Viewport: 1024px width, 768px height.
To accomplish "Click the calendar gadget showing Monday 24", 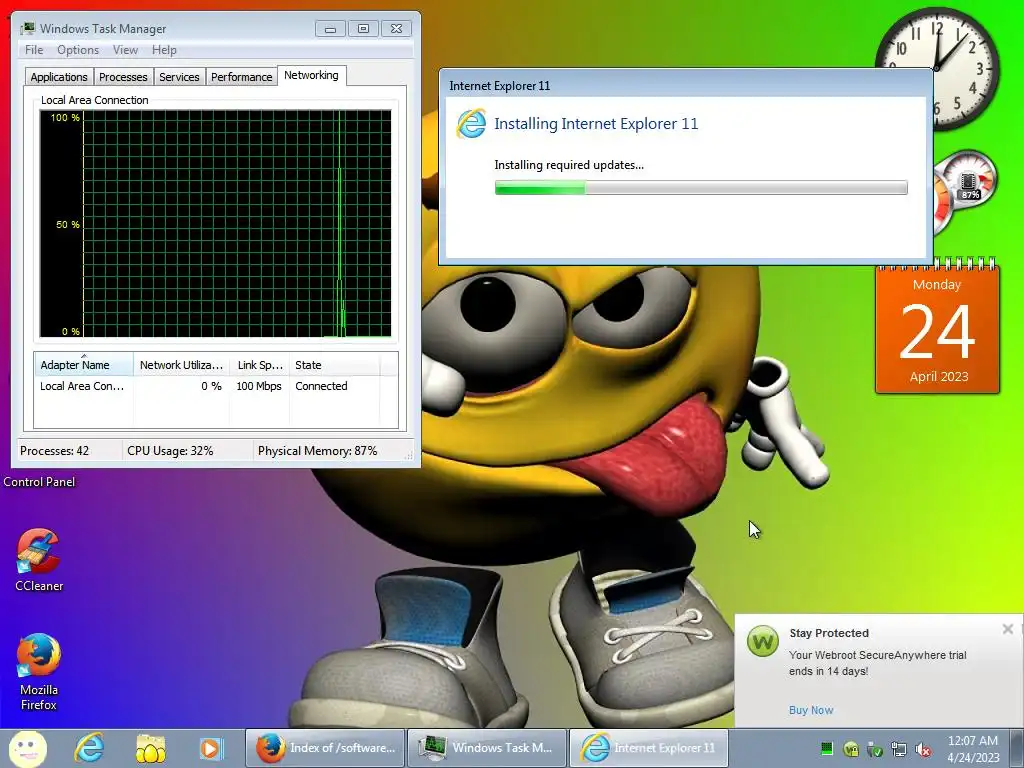I will point(937,328).
